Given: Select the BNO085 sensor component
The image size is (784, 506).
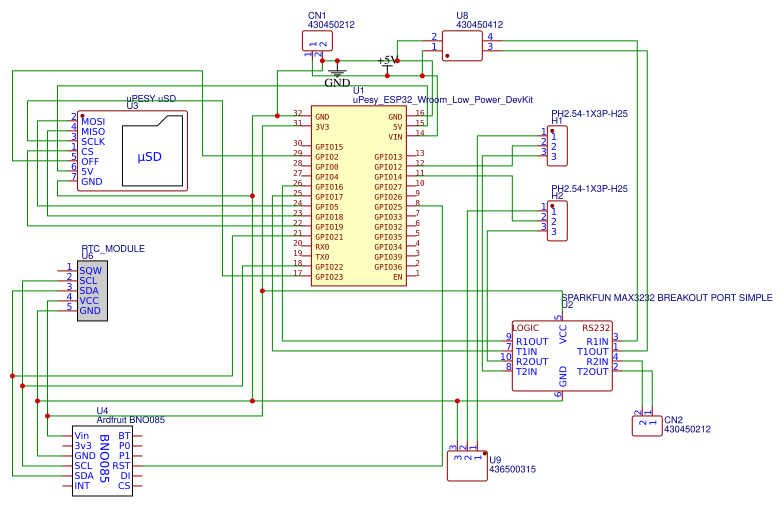Looking at the screenshot, I should 102,460.
